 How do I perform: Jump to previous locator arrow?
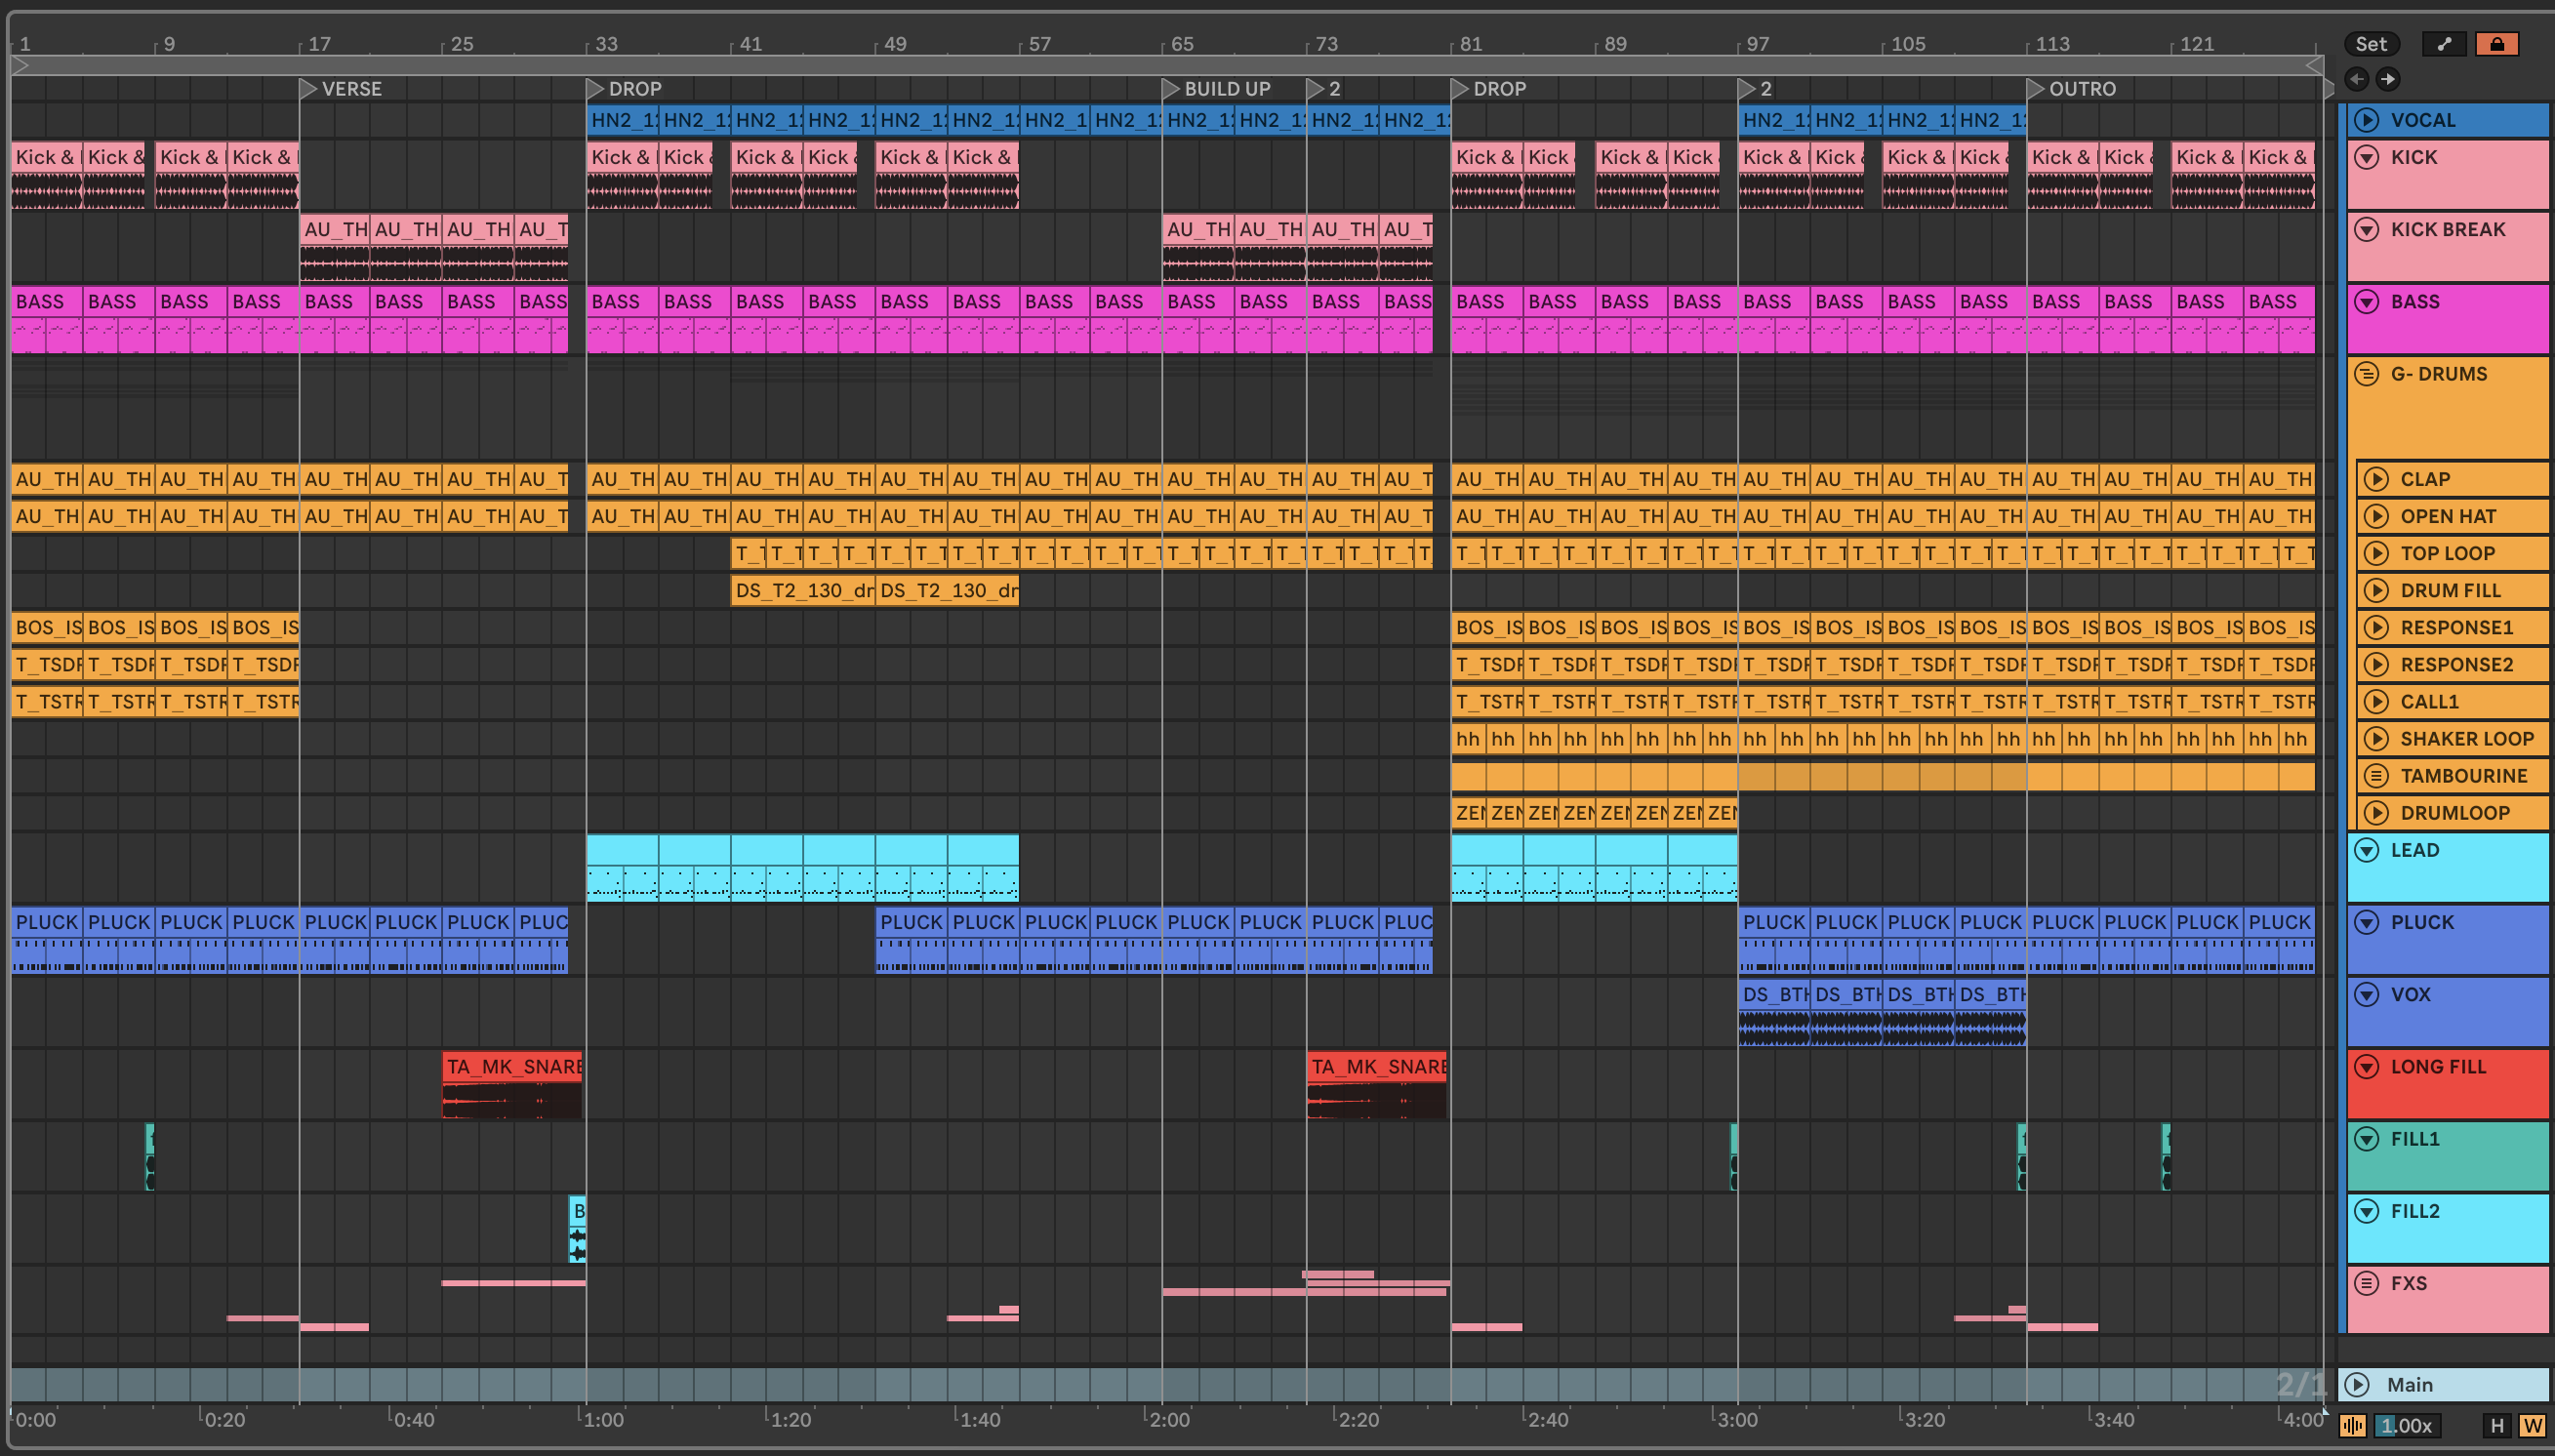(x=2357, y=79)
